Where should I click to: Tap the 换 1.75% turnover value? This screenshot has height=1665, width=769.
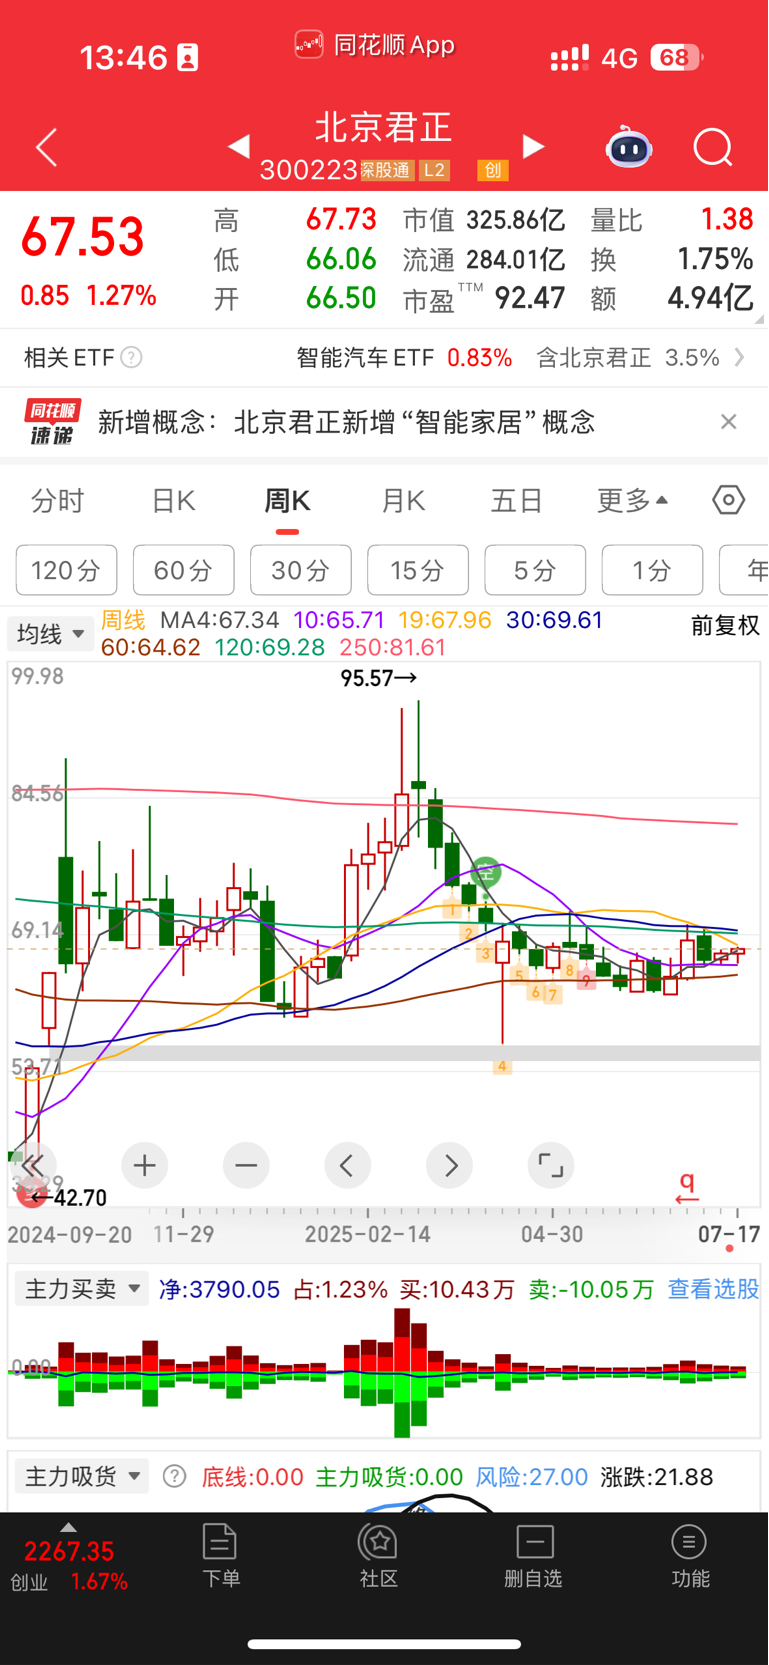715,259
